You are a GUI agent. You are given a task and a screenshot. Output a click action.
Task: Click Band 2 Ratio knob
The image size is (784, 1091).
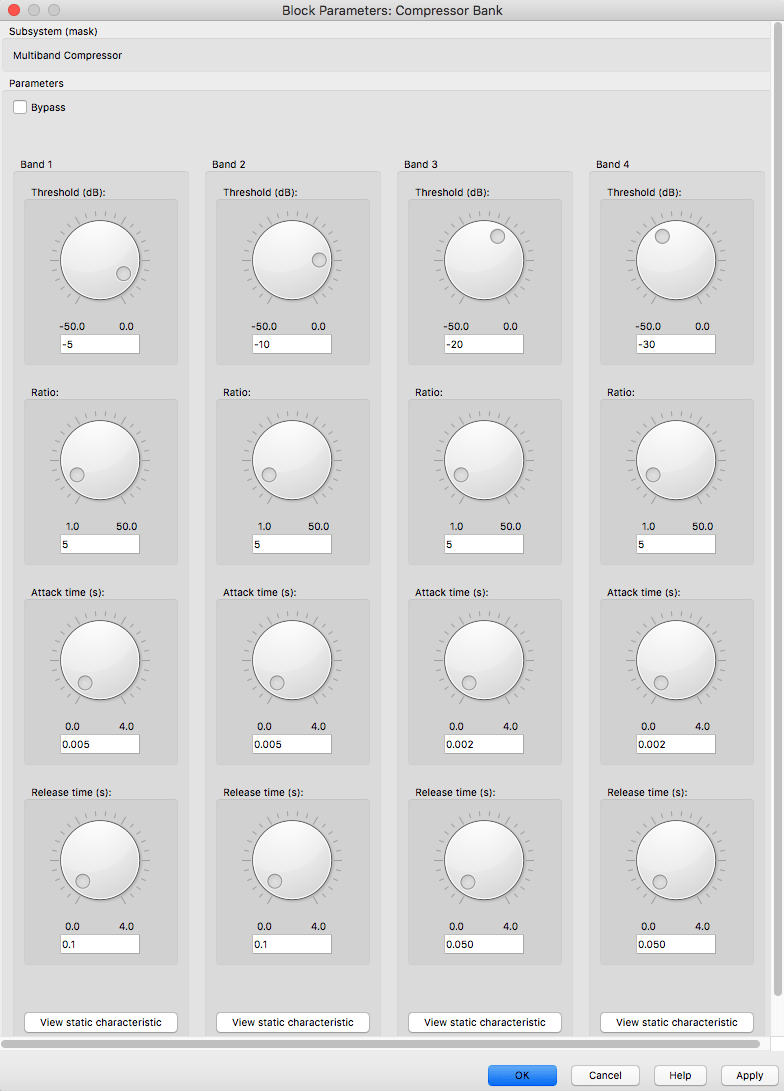point(292,460)
